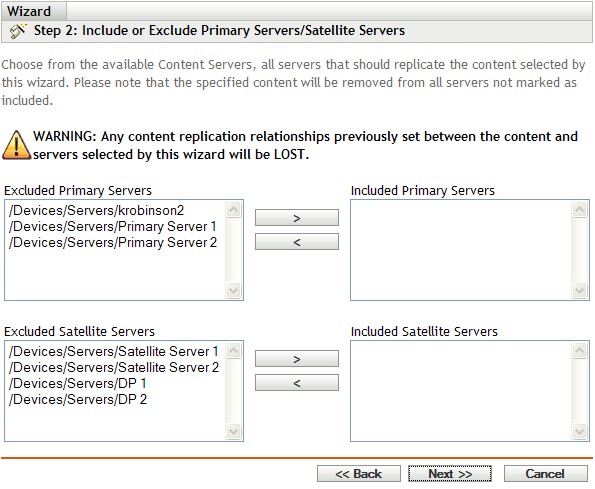Viewport: 595px width, 489px height.
Task: Select /Devices/Servers/Primary Server 1
Action: click(112, 226)
